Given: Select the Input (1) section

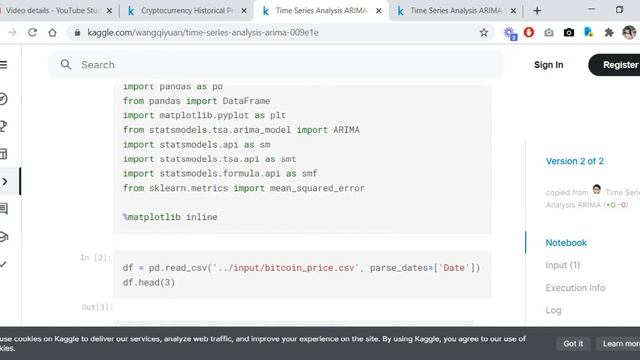Looking at the screenshot, I should (x=562, y=265).
